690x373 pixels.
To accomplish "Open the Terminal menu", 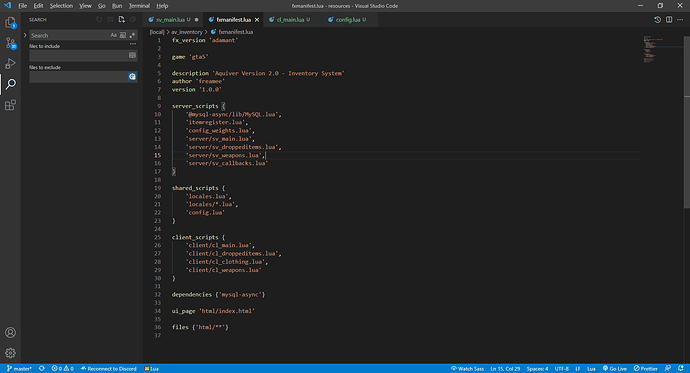I will coord(139,6).
